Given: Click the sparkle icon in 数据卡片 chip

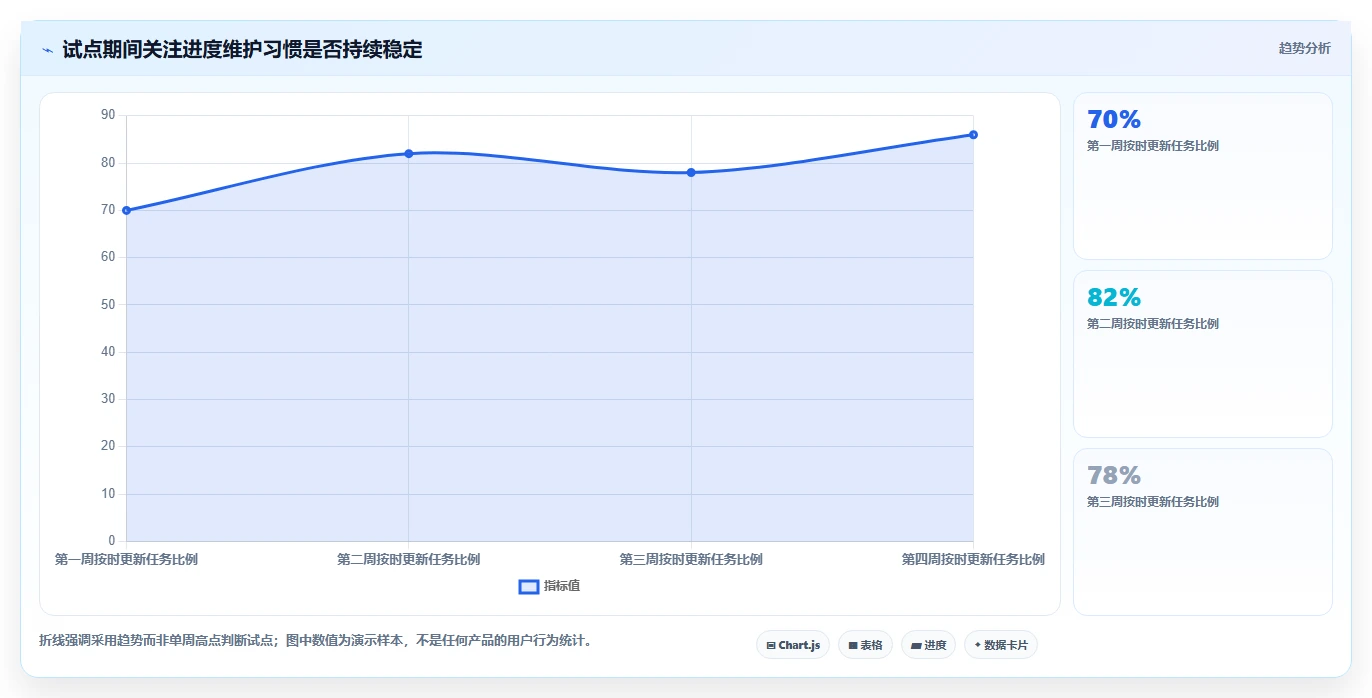Looking at the screenshot, I should 977,645.
